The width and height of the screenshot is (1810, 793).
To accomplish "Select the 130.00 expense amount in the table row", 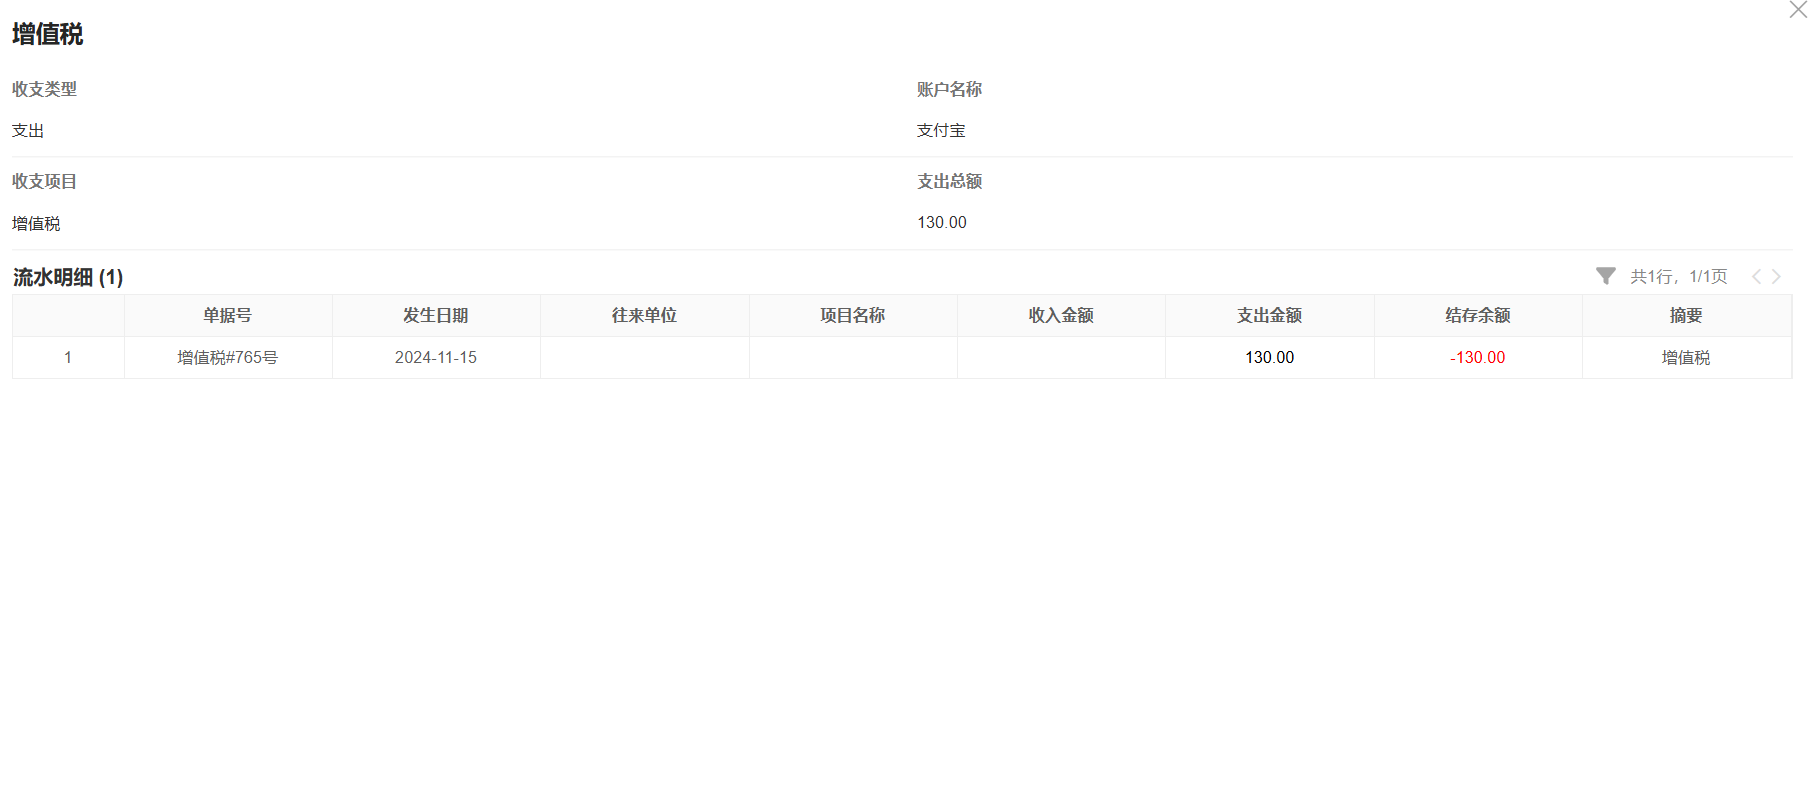I will click(x=1269, y=358).
